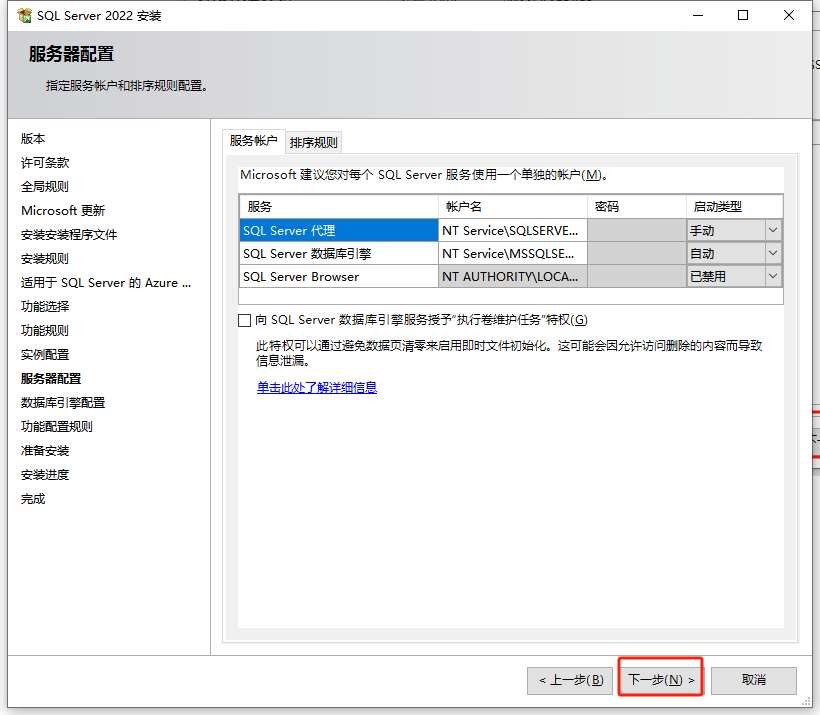Viewport: 820px width, 715px height.
Task: Select the 功能配置规则 sidebar step
Action: click(57, 427)
